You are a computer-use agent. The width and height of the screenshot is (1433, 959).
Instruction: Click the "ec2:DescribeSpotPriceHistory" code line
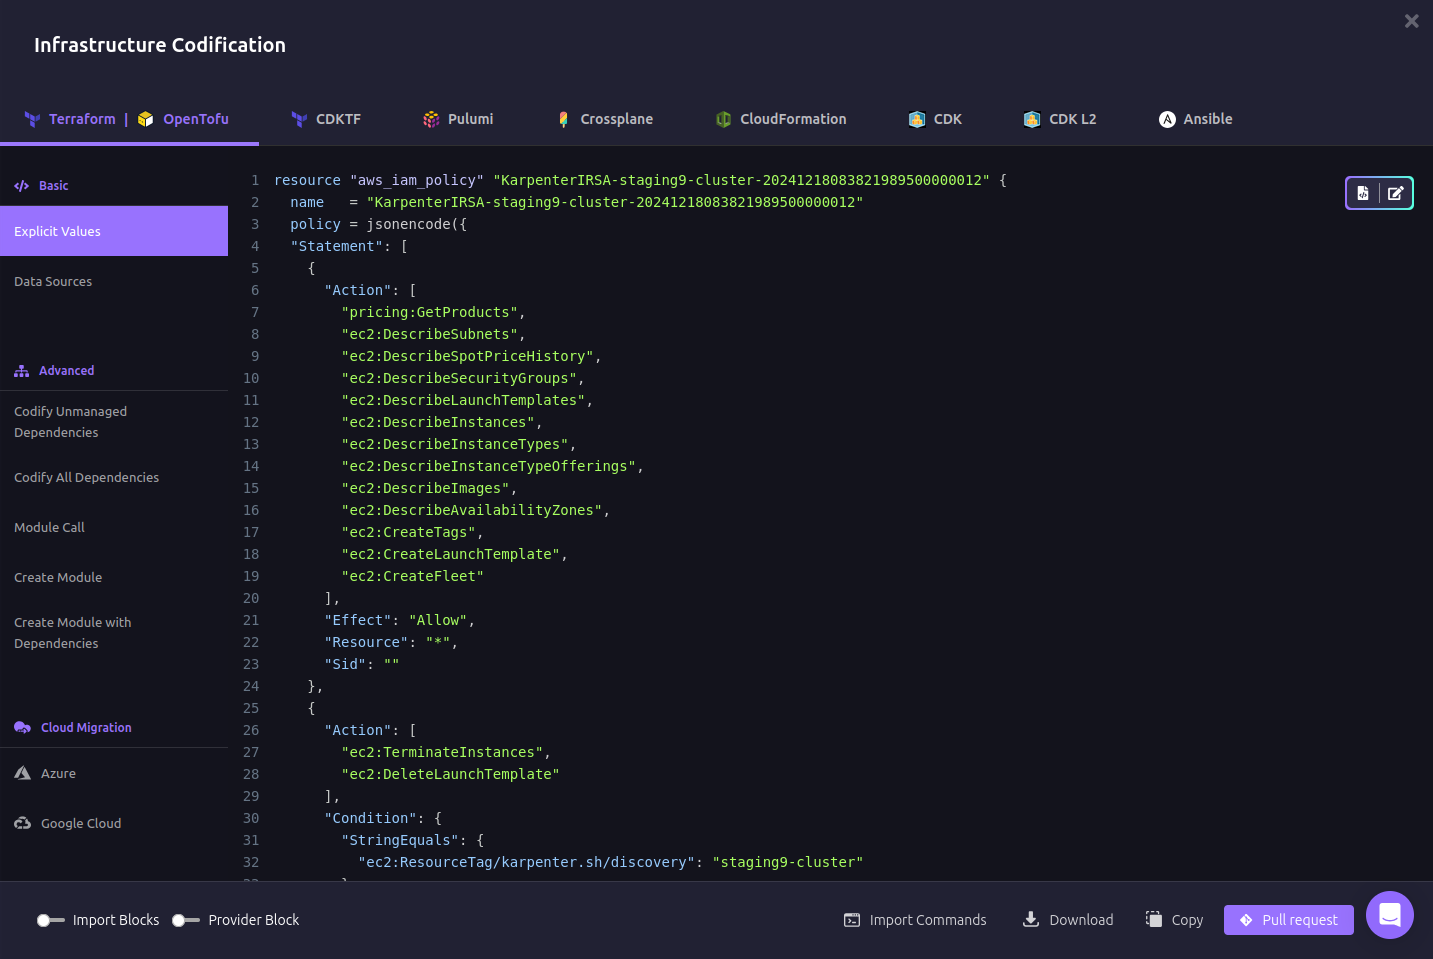(471, 356)
